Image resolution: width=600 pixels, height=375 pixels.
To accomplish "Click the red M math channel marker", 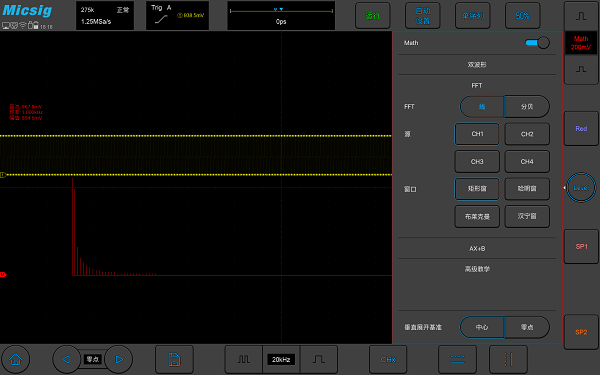I will [3, 274].
